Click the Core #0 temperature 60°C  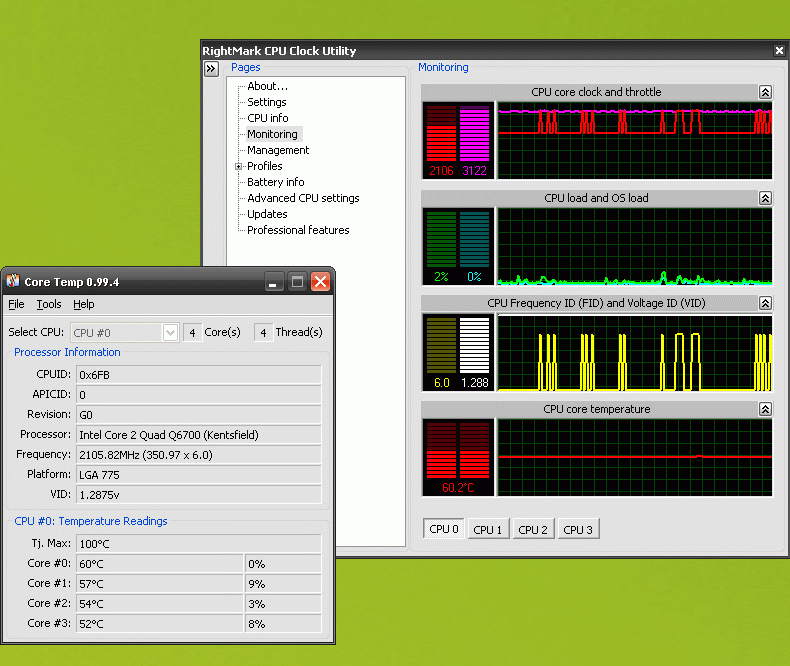(x=160, y=564)
